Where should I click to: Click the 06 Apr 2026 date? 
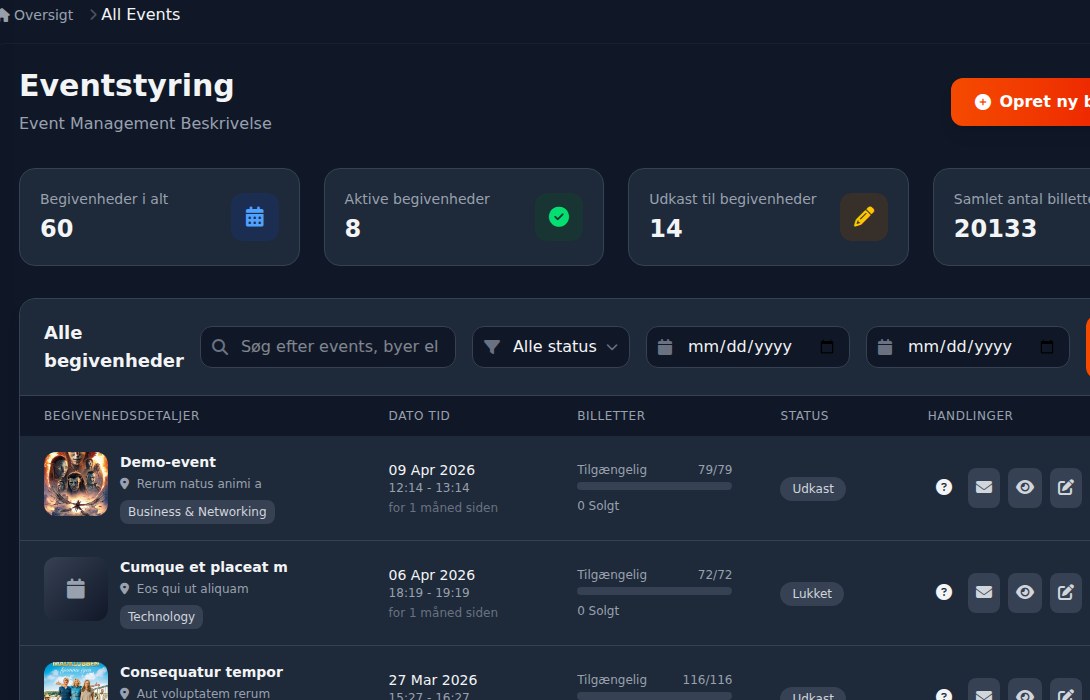[432, 576]
